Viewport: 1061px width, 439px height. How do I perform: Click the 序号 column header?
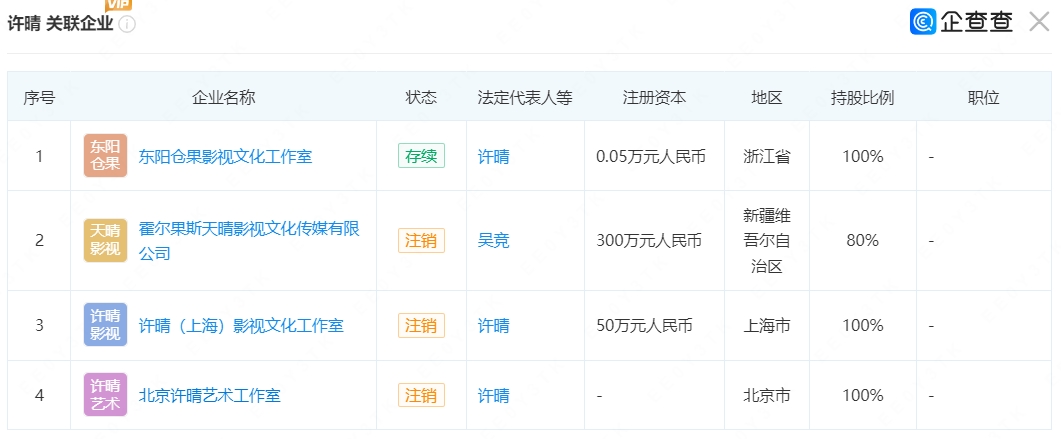tap(39, 97)
